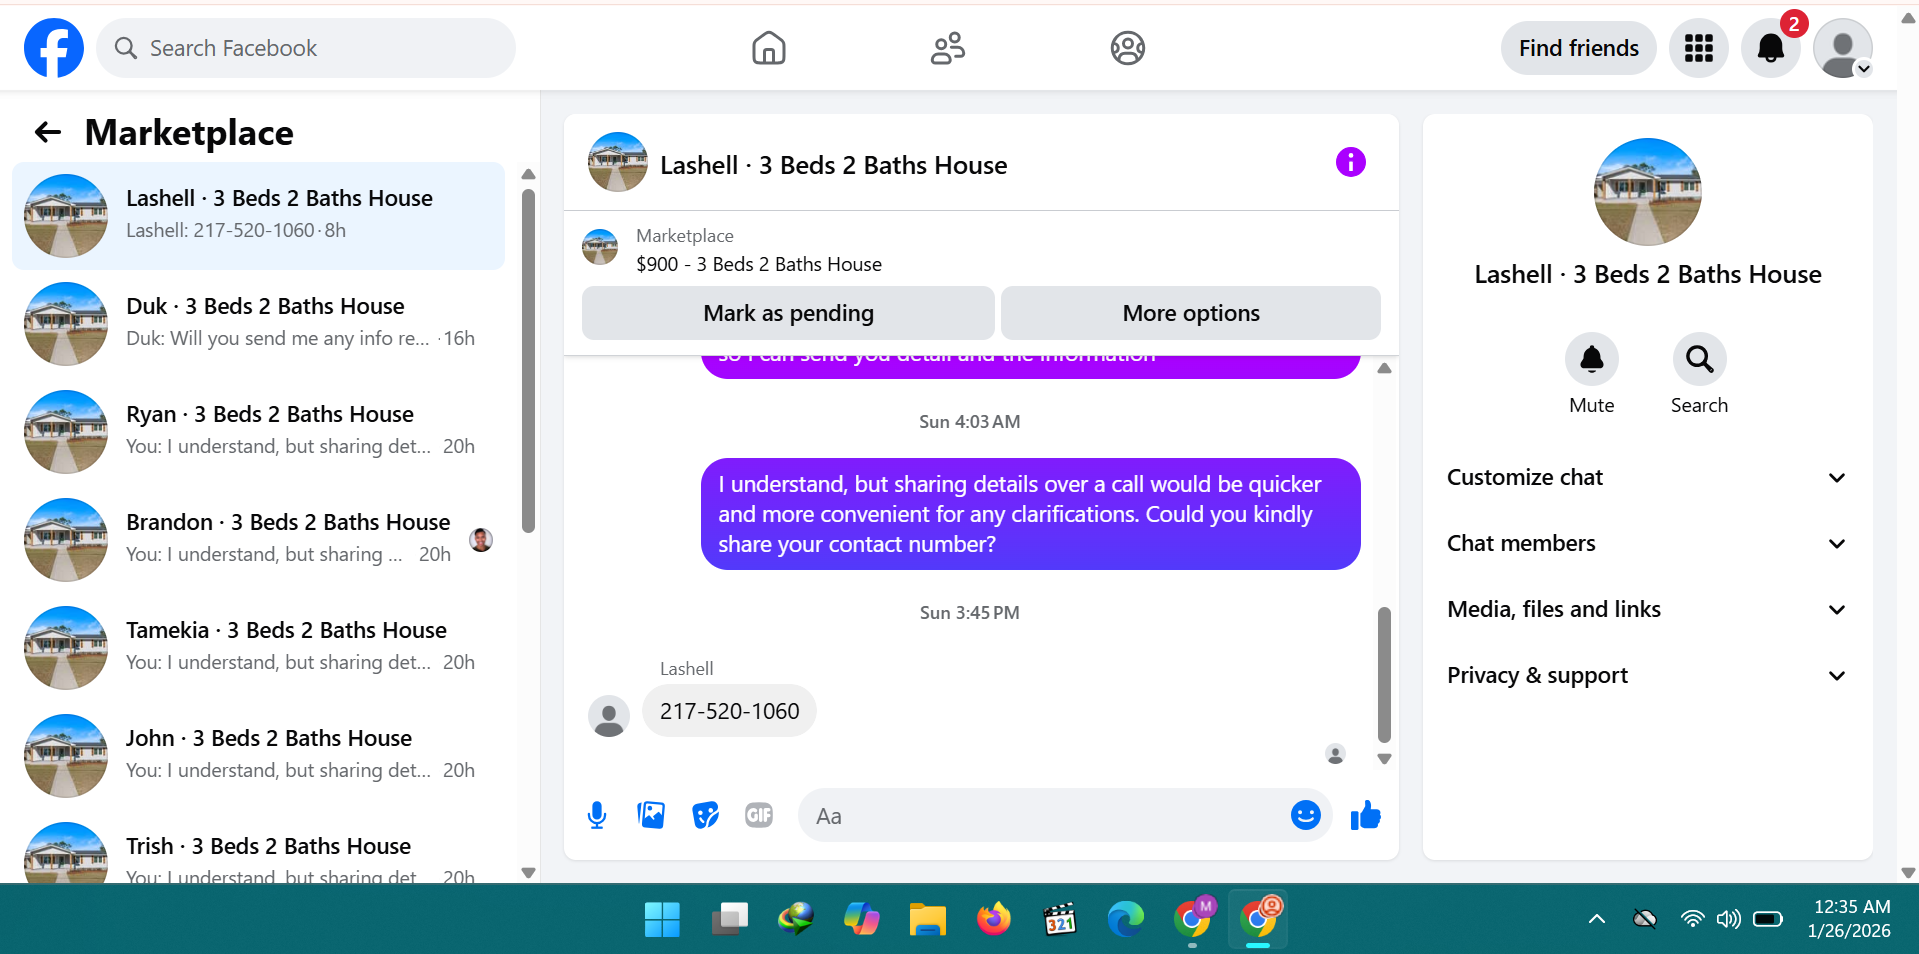Image resolution: width=1919 pixels, height=954 pixels.
Task: Expand Privacy & support section
Action: click(1647, 676)
